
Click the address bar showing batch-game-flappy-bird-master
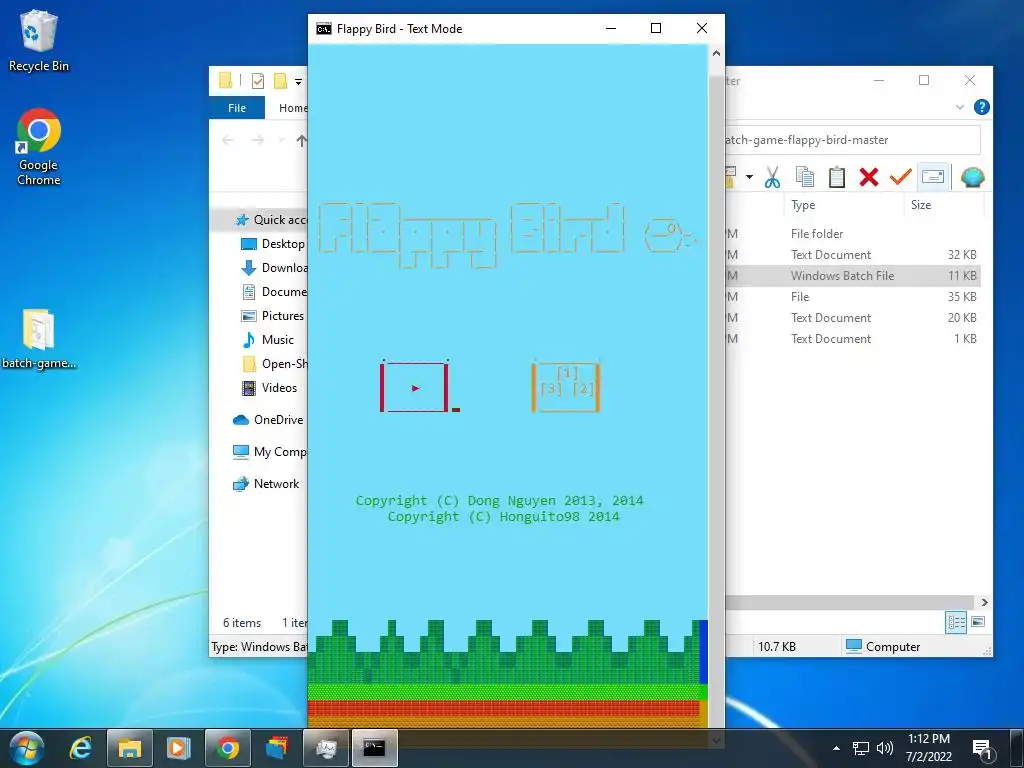tap(852, 140)
